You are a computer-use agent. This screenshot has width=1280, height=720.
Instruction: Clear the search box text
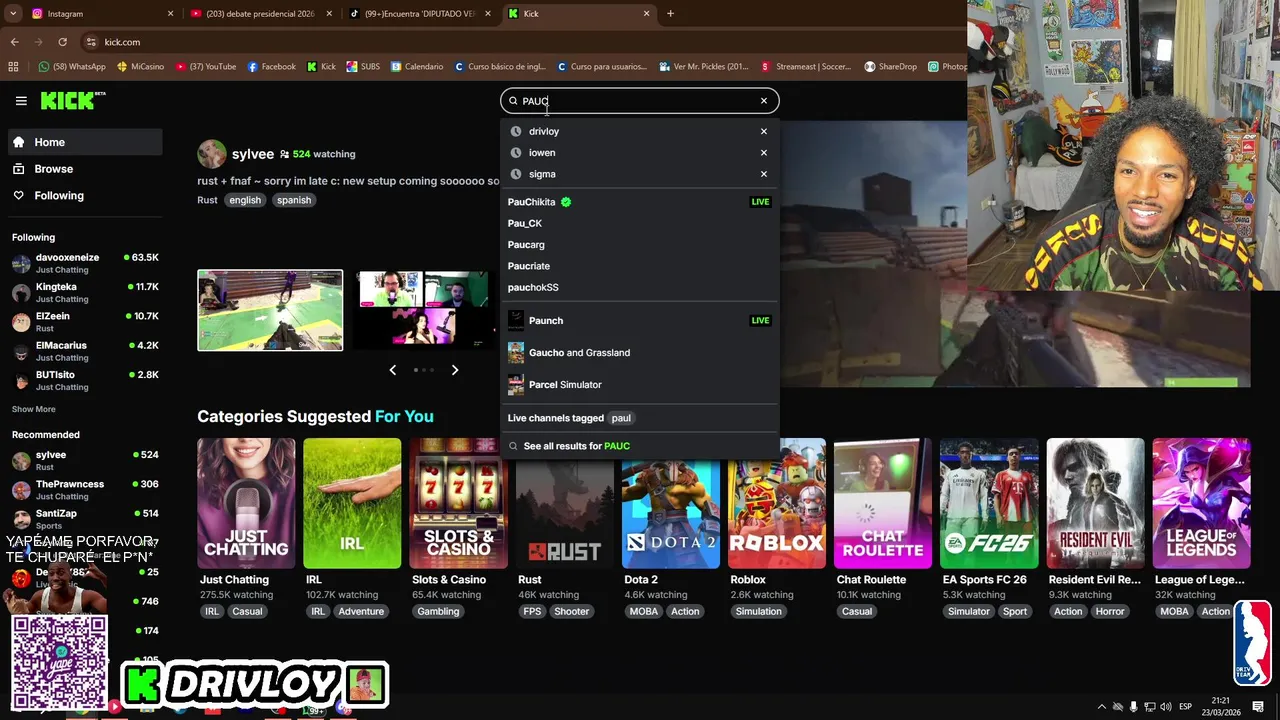coord(764,101)
